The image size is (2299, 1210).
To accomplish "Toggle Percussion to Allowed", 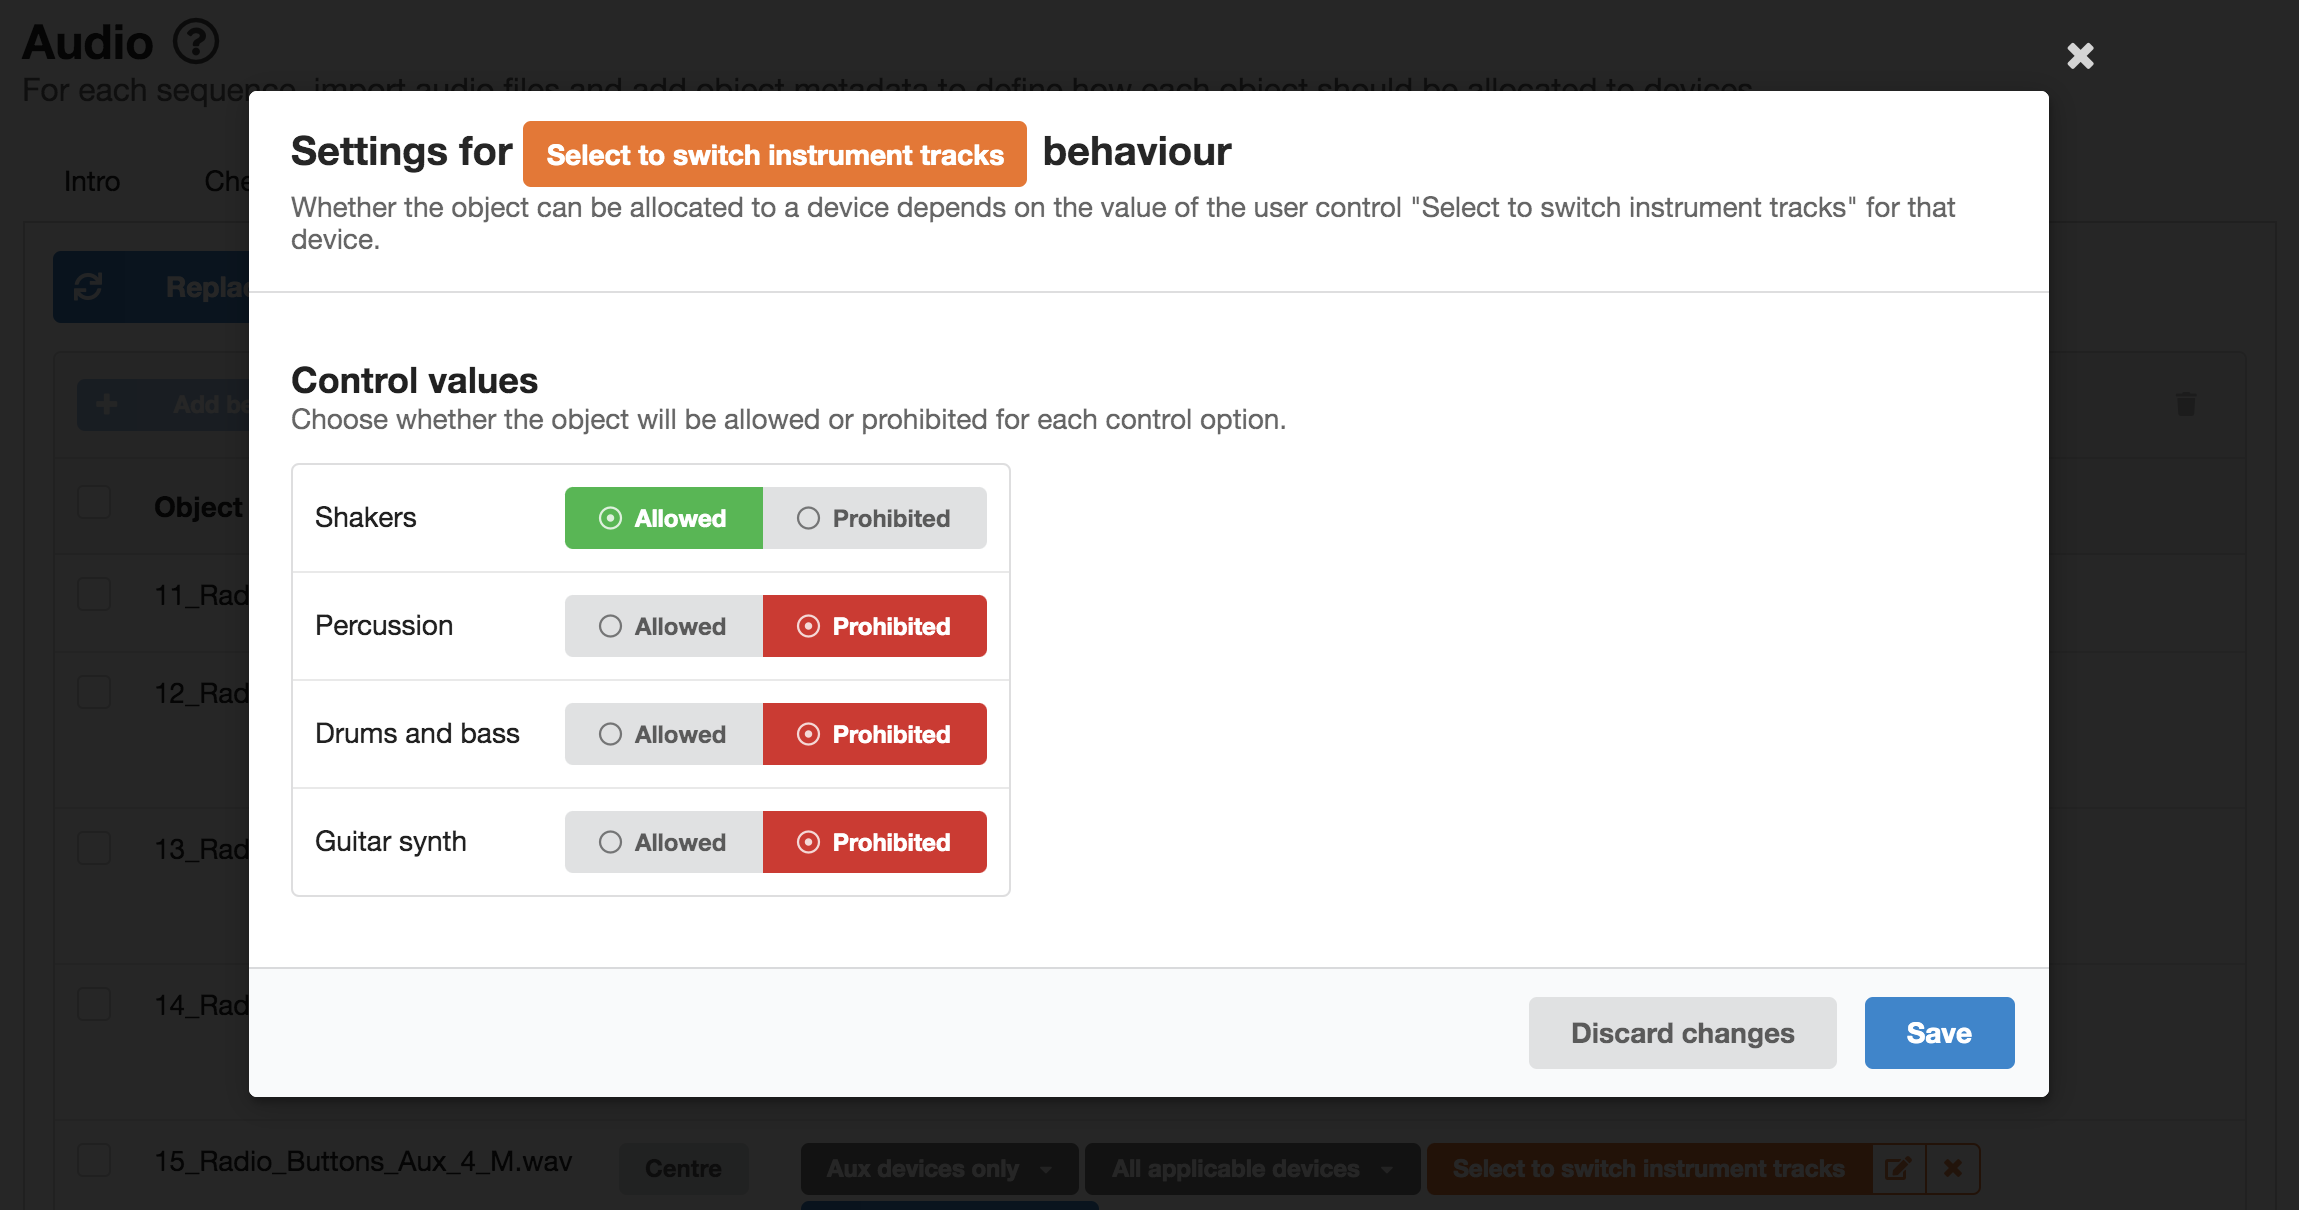I will tap(661, 625).
